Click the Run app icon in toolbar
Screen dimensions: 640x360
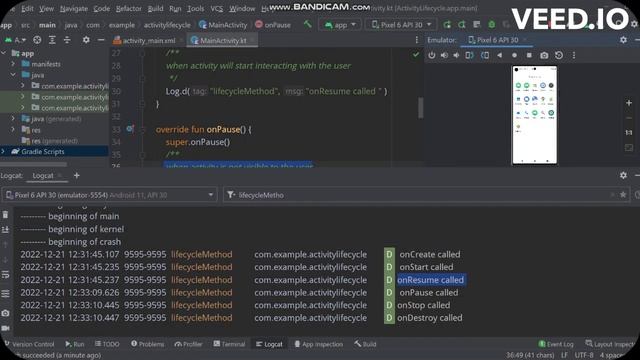(447, 25)
